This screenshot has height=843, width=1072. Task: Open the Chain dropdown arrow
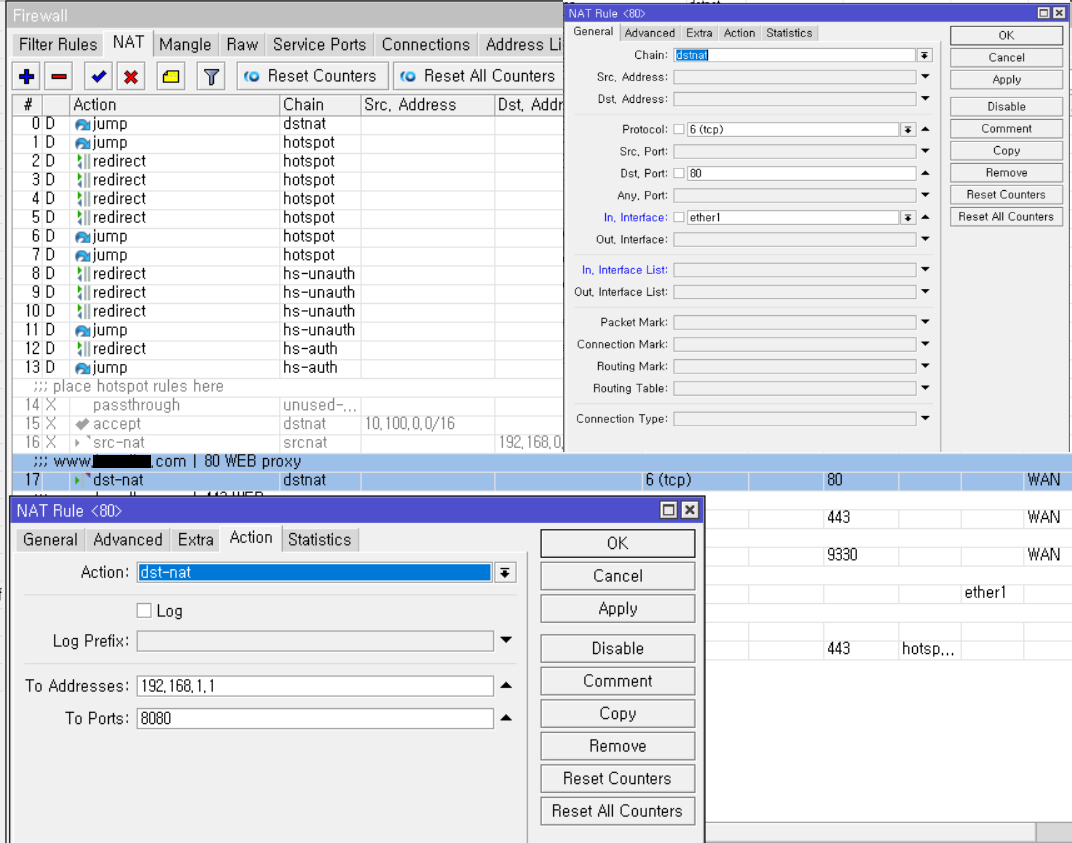924,55
